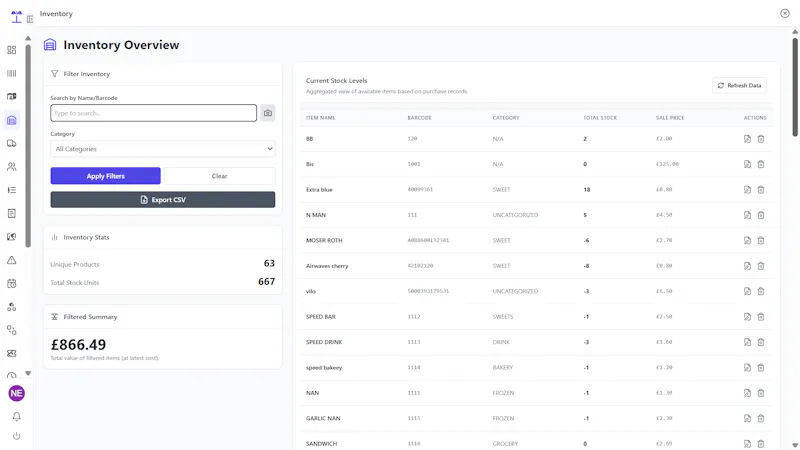Click the sidebar scroll down arrow
This screenshot has width=800, height=450.
pos(28,373)
